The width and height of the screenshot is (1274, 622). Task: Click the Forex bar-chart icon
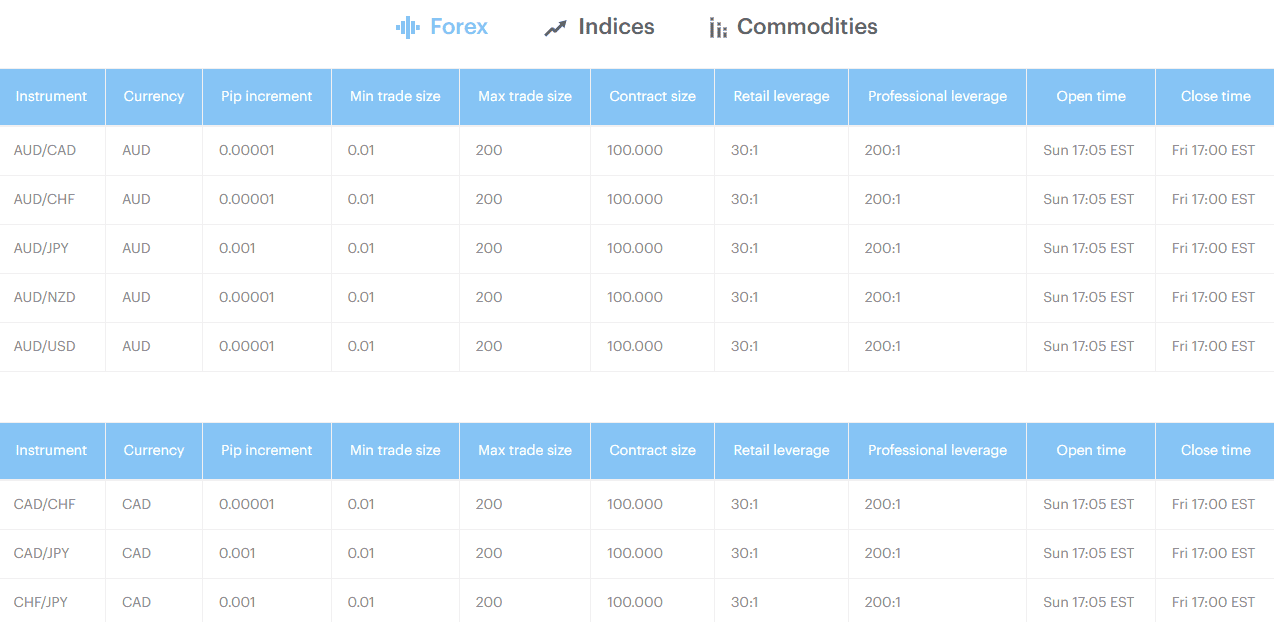pyautogui.click(x=409, y=26)
